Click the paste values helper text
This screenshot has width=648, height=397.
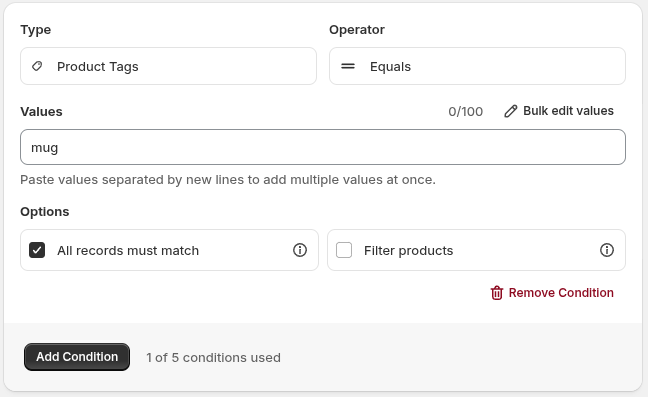(228, 180)
